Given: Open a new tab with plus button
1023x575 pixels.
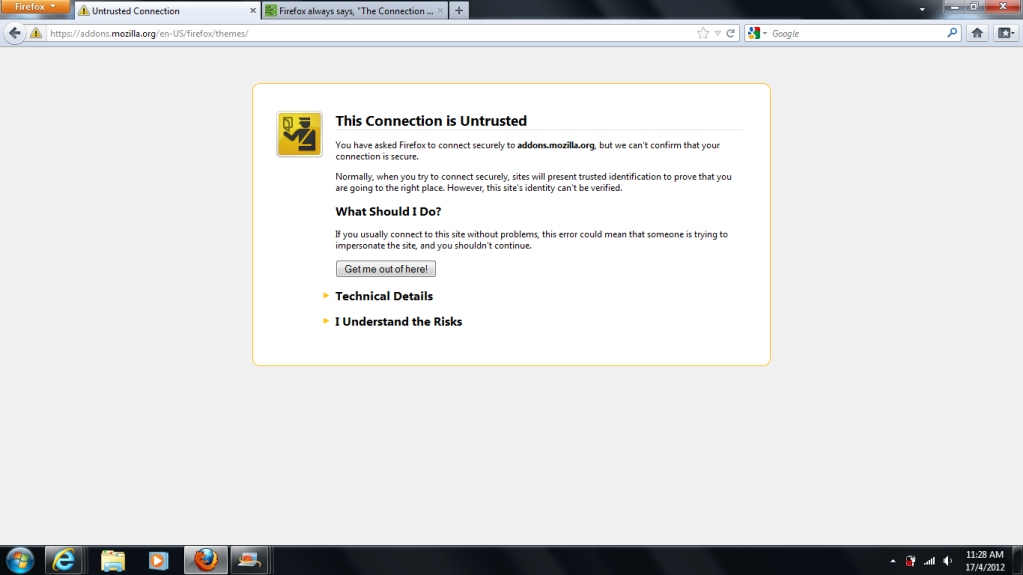Looking at the screenshot, I should [459, 10].
